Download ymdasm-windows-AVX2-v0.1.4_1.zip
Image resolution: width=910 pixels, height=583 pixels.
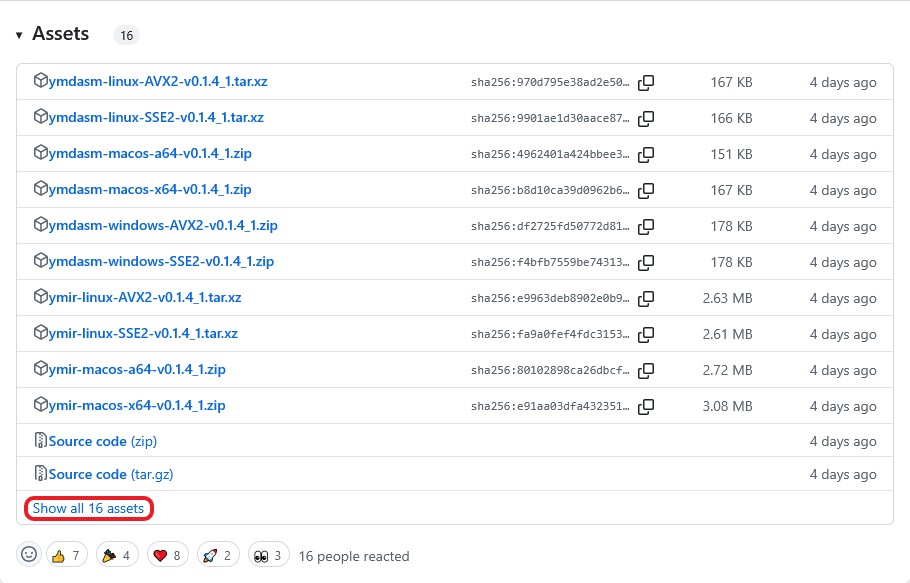tap(163, 226)
